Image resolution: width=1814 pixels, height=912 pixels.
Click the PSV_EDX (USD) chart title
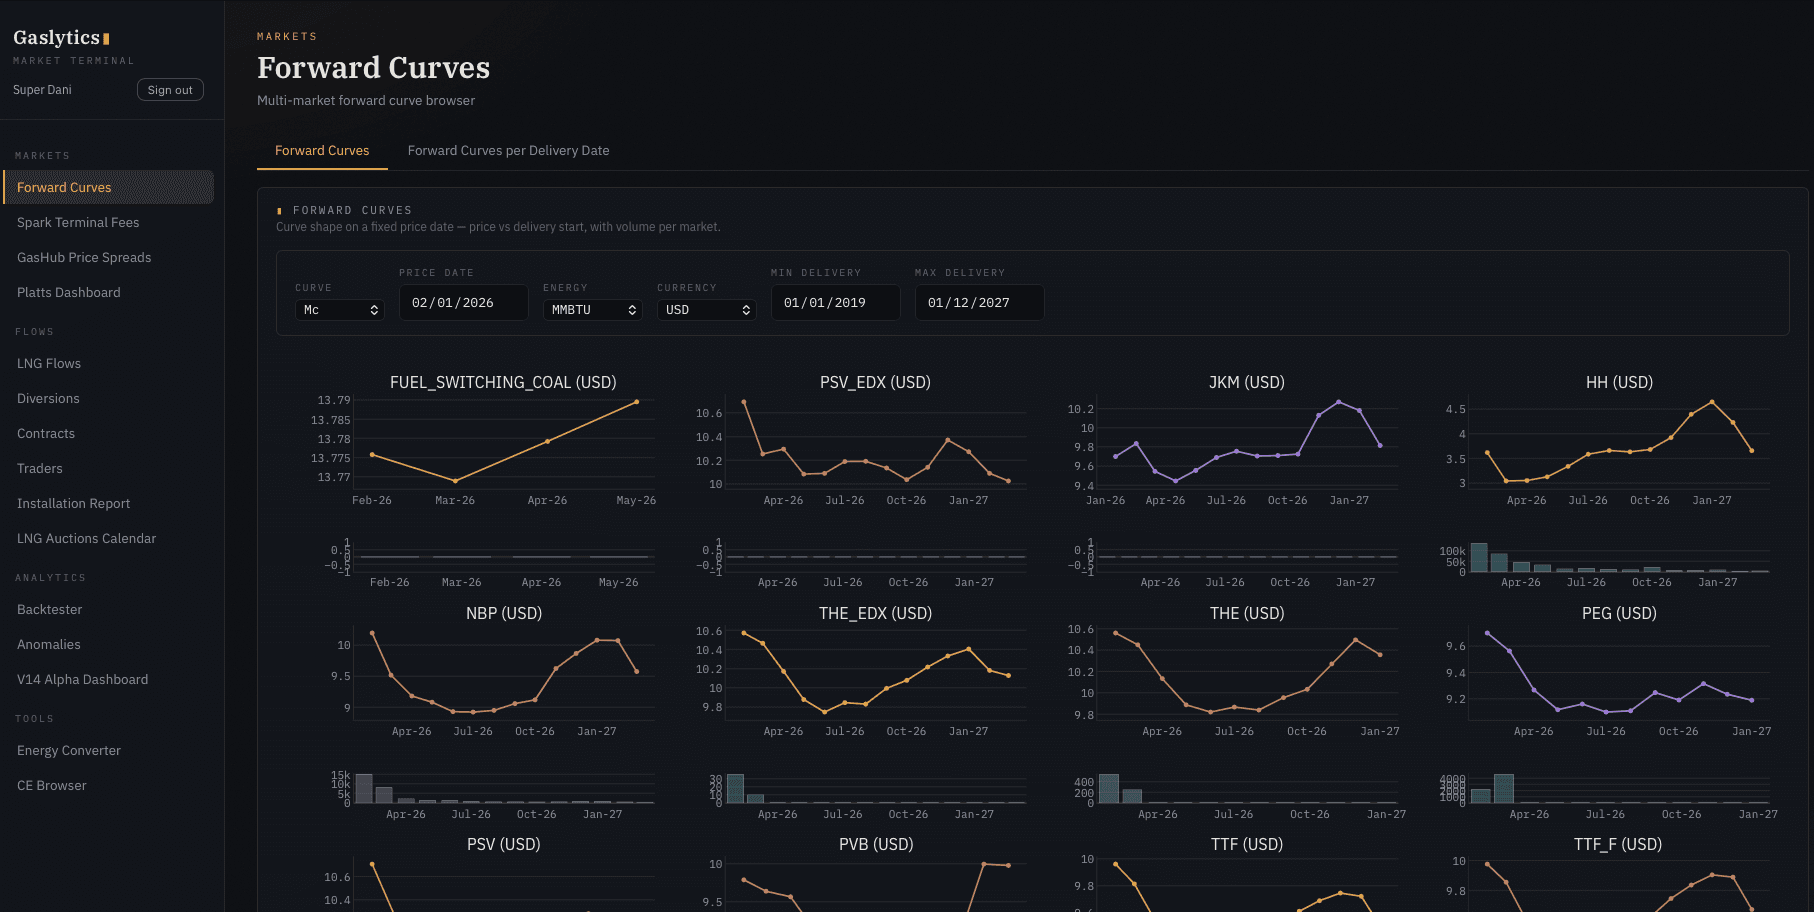click(875, 382)
